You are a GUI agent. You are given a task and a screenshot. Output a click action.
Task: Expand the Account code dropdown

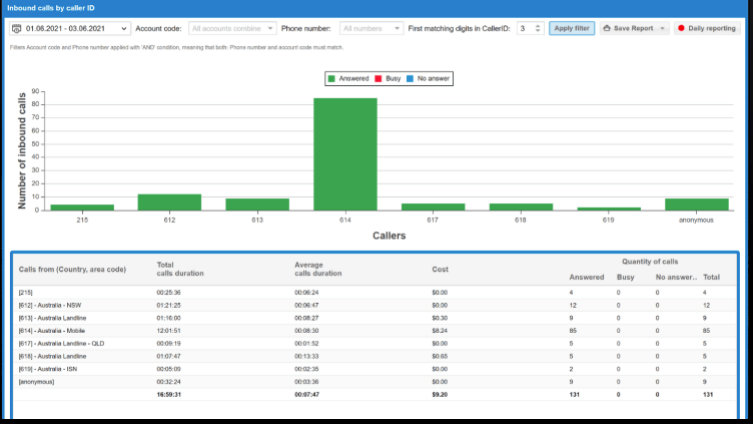[x=270, y=29]
